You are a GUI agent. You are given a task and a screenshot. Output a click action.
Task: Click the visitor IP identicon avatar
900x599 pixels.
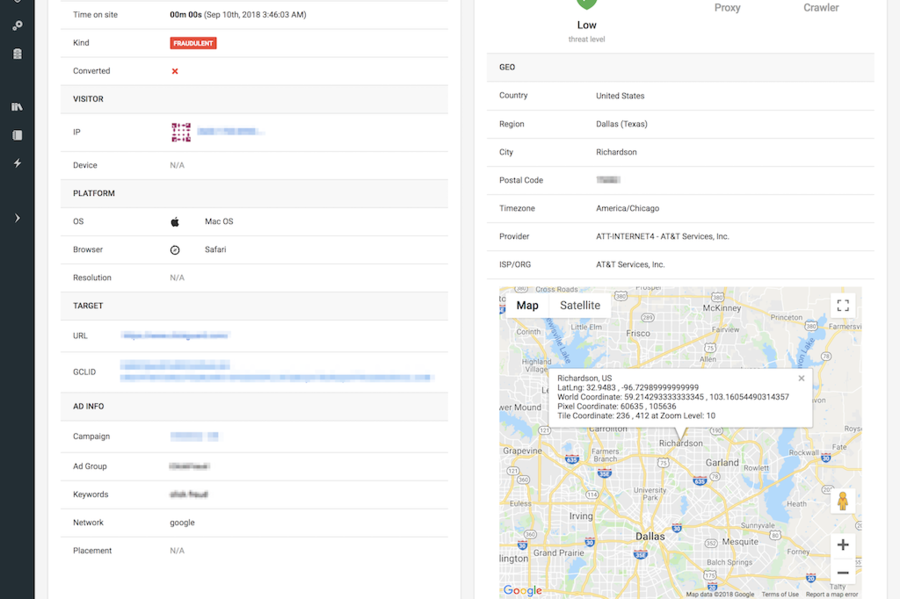coord(180,132)
